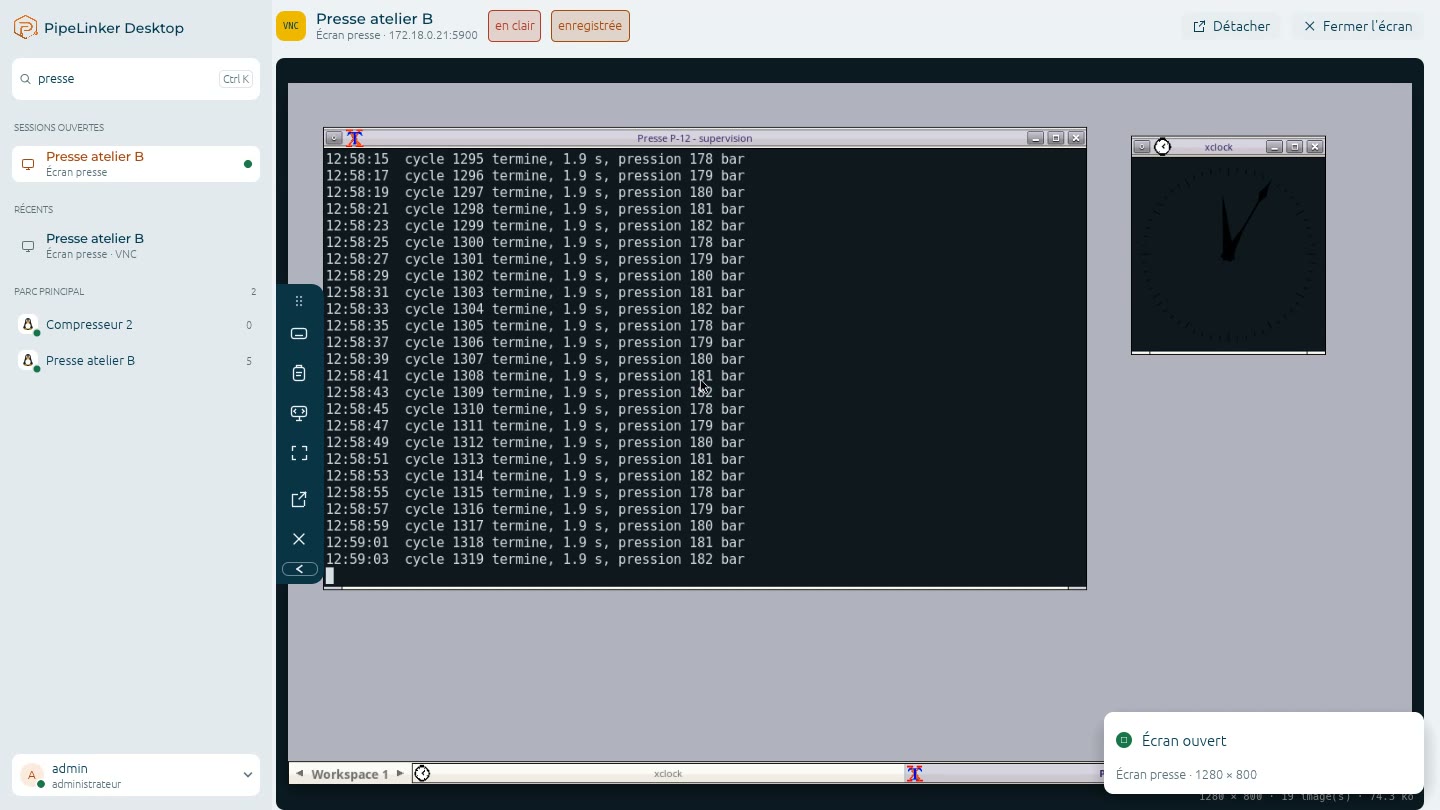Viewport: 1440px width, 810px height.
Task: Select Compresseur 2 in Parc principal
Action: [x=136, y=325]
